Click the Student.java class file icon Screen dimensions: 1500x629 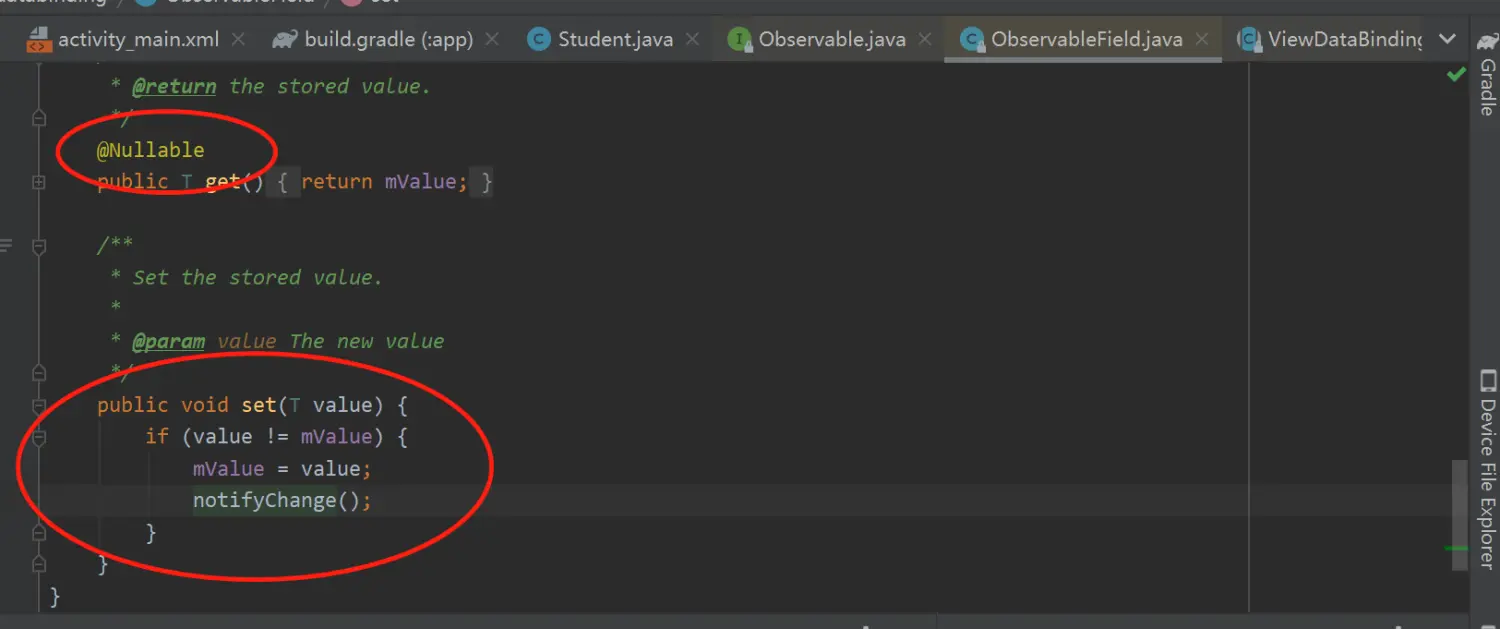pyautogui.click(x=539, y=40)
